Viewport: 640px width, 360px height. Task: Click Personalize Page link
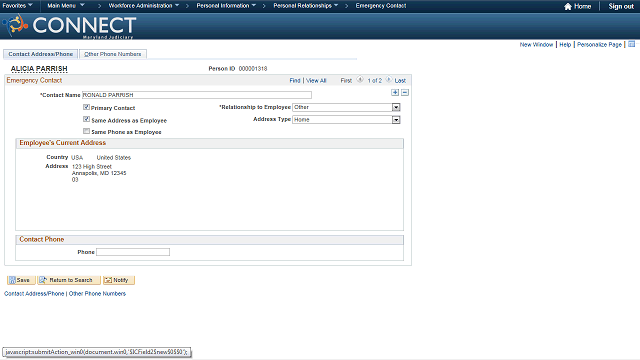(599, 44)
